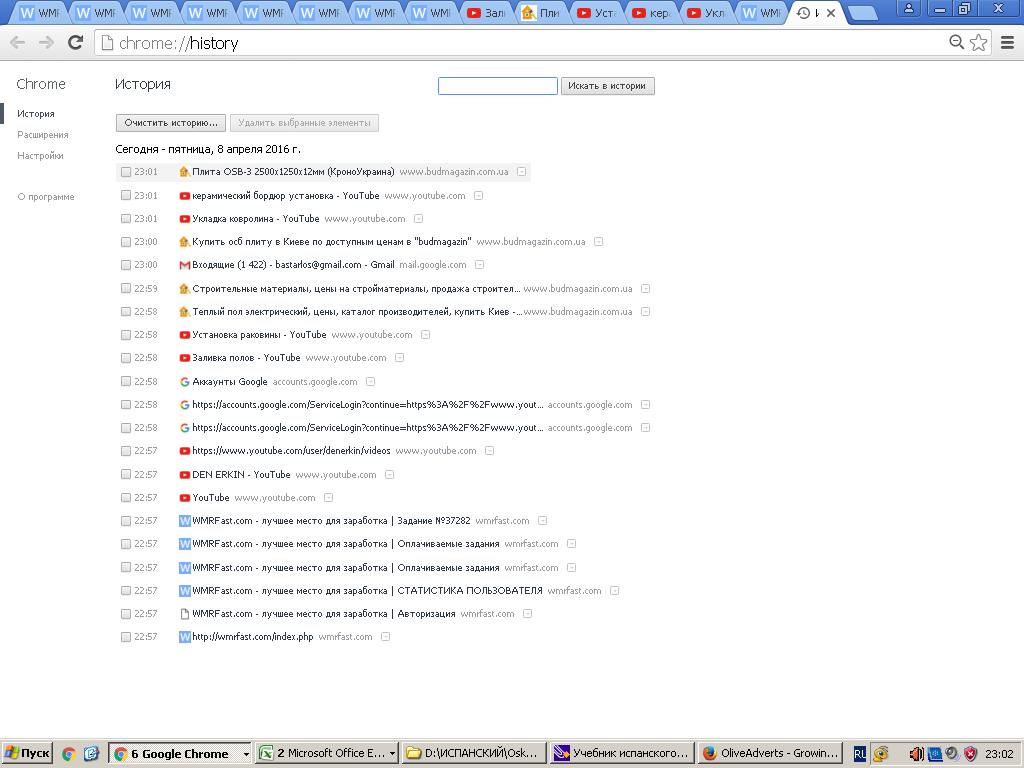
Task: Select История in the left sidebar
Action: [x=36, y=114]
